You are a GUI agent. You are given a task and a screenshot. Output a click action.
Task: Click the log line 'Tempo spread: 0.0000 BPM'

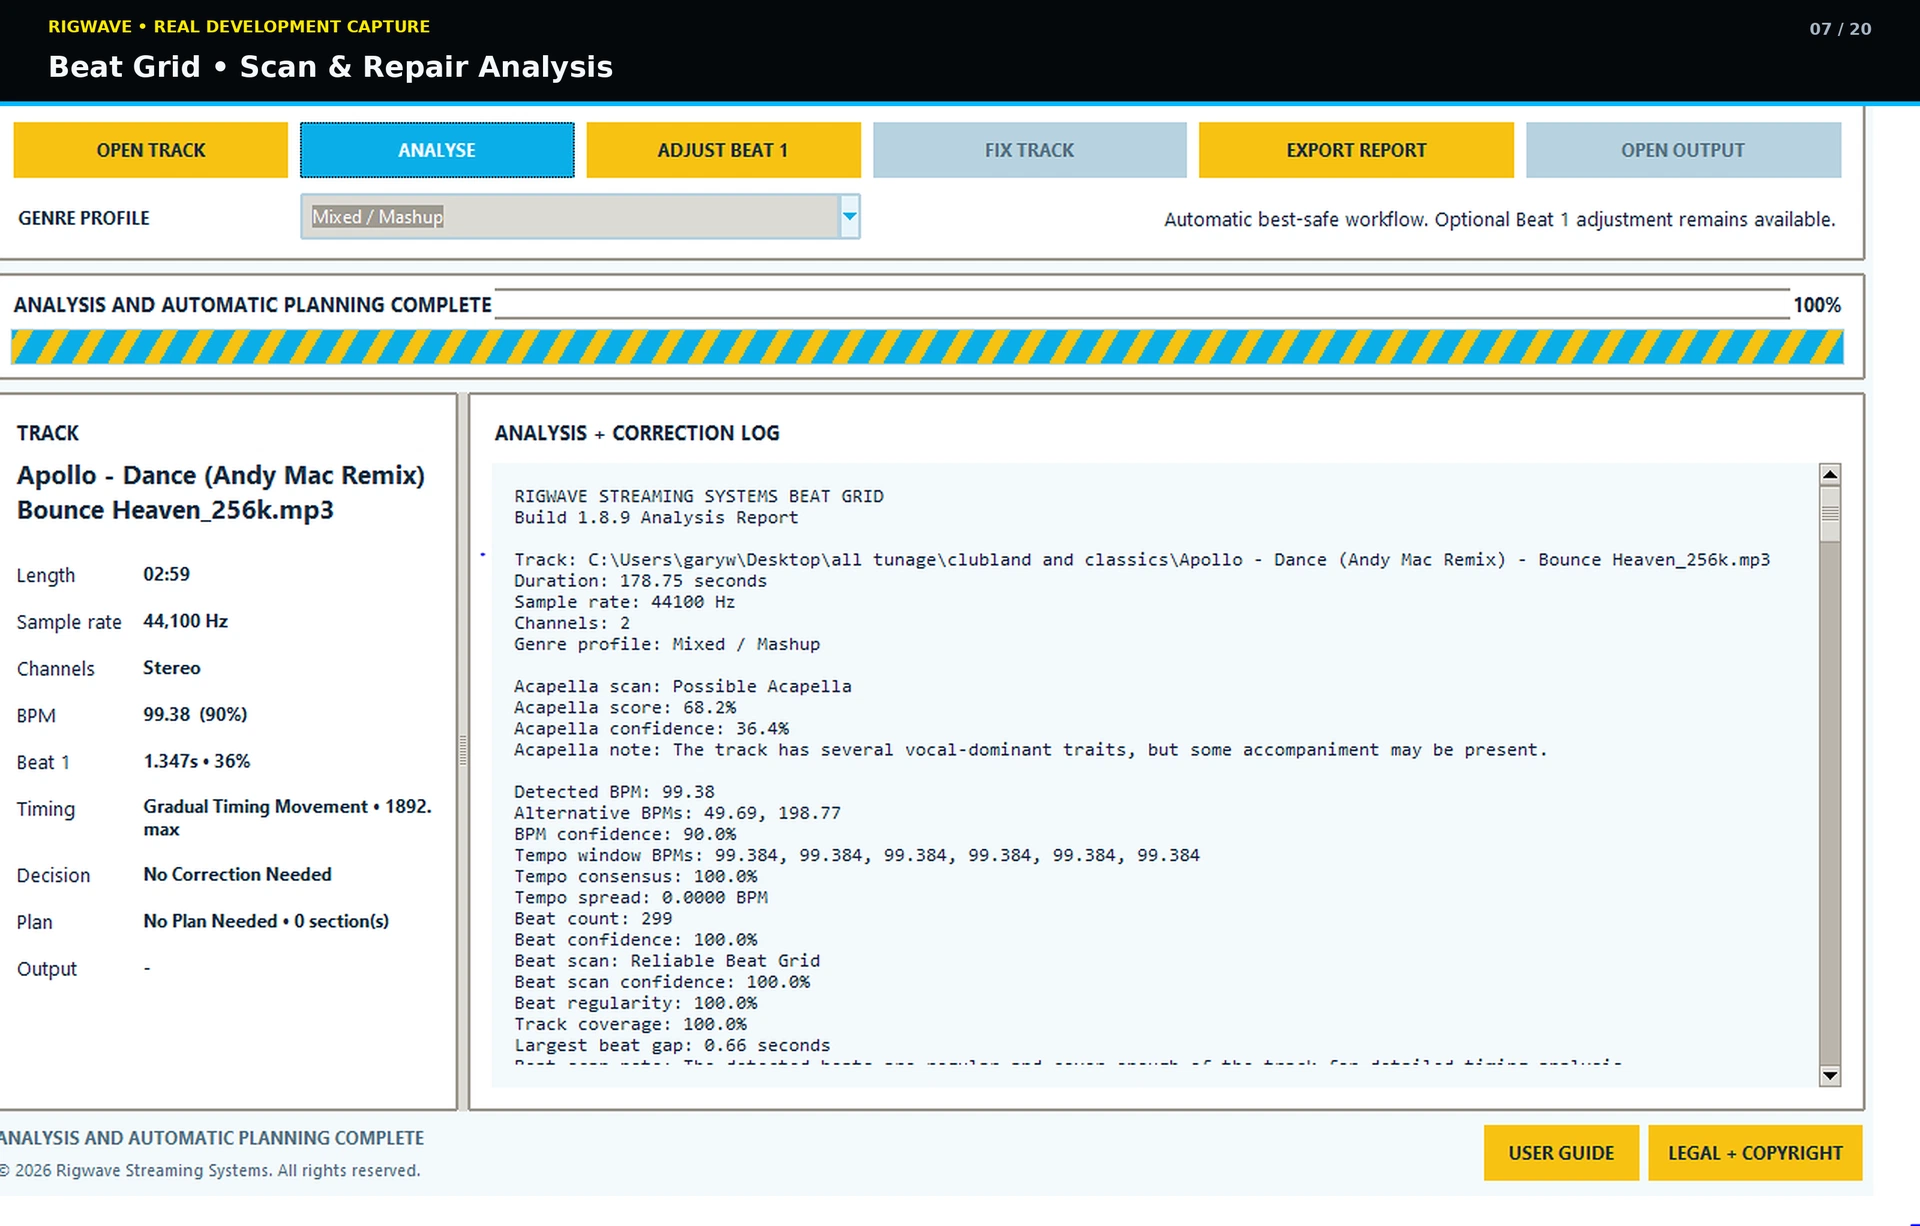[x=641, y=897]
